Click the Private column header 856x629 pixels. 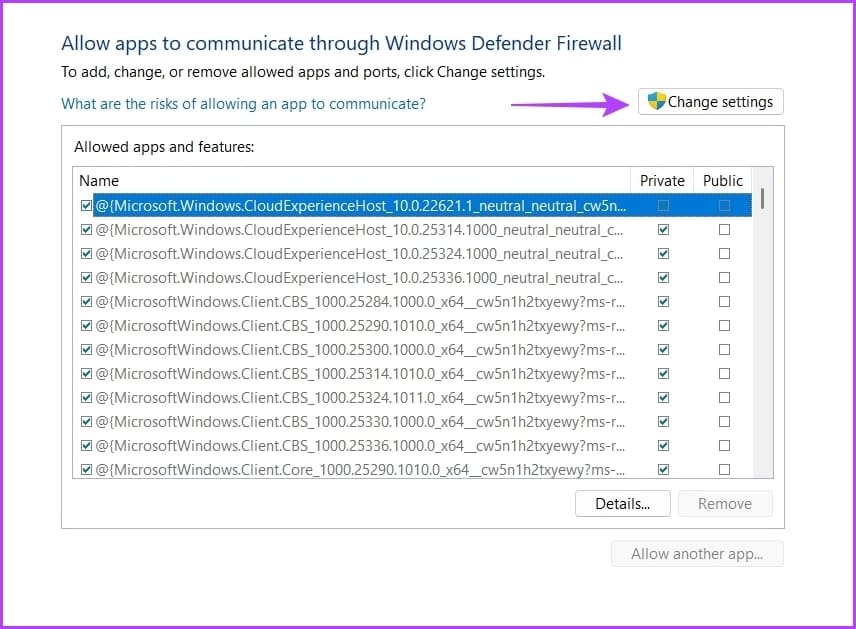[x=662, y=181]
